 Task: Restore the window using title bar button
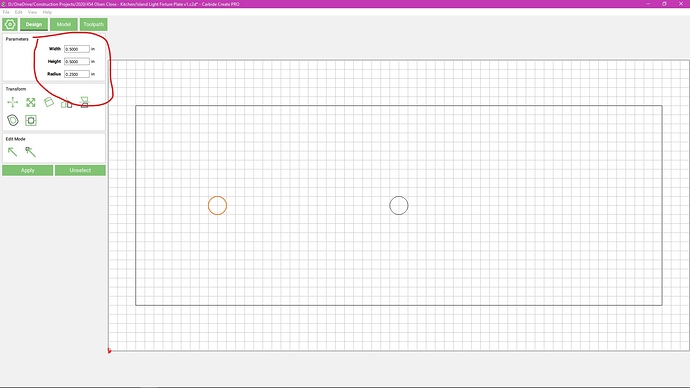(x=664, y=4)
